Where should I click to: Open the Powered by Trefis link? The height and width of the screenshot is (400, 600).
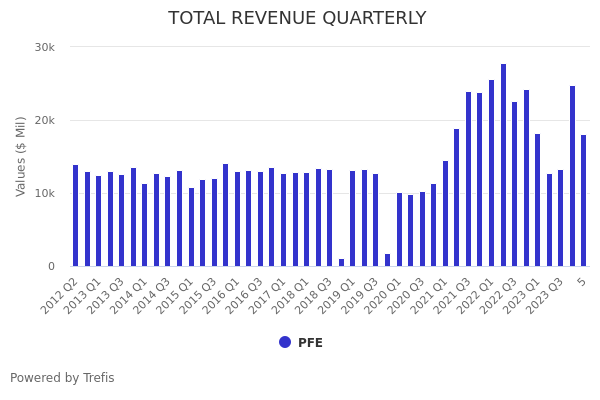pos(62,378)
